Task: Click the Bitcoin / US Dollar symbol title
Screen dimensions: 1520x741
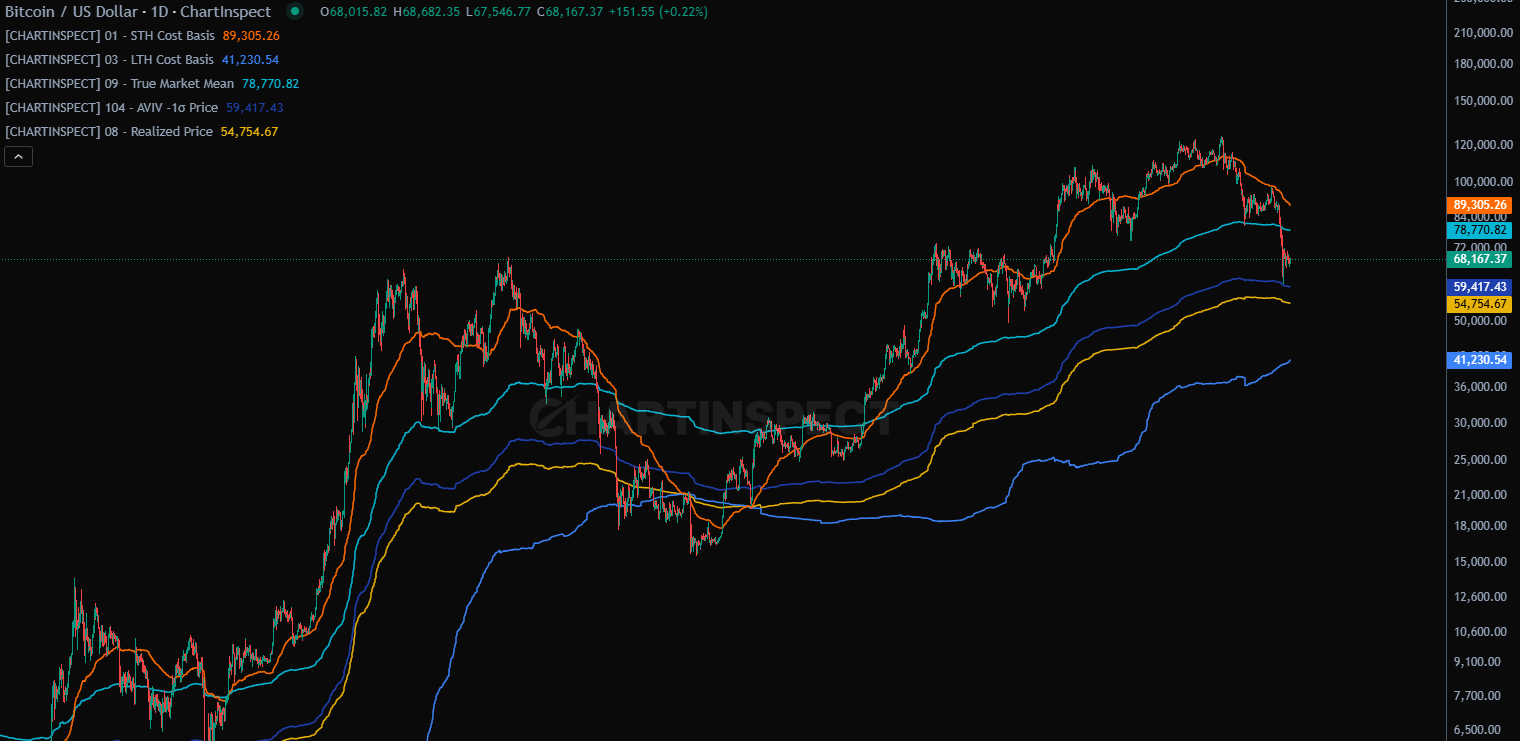Action: tap(138, 12)
